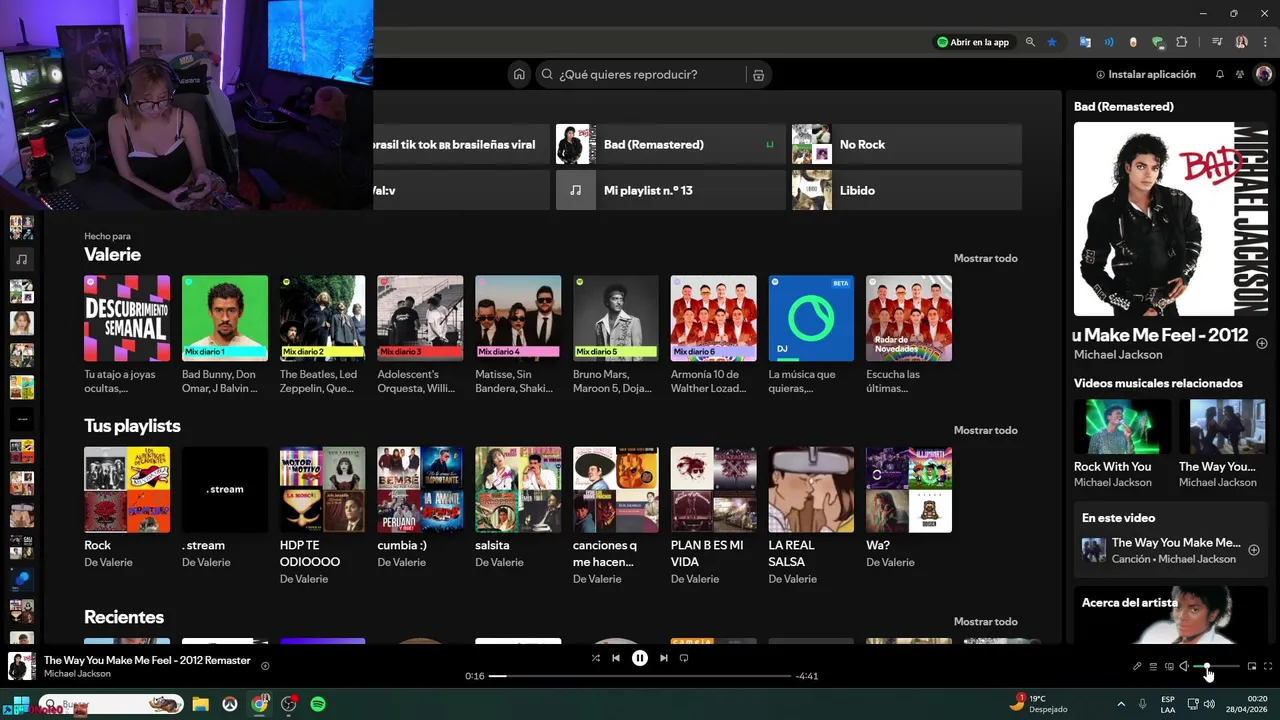
Task: Open the lyrics microphone icon
Action: tap(1137, 666)
